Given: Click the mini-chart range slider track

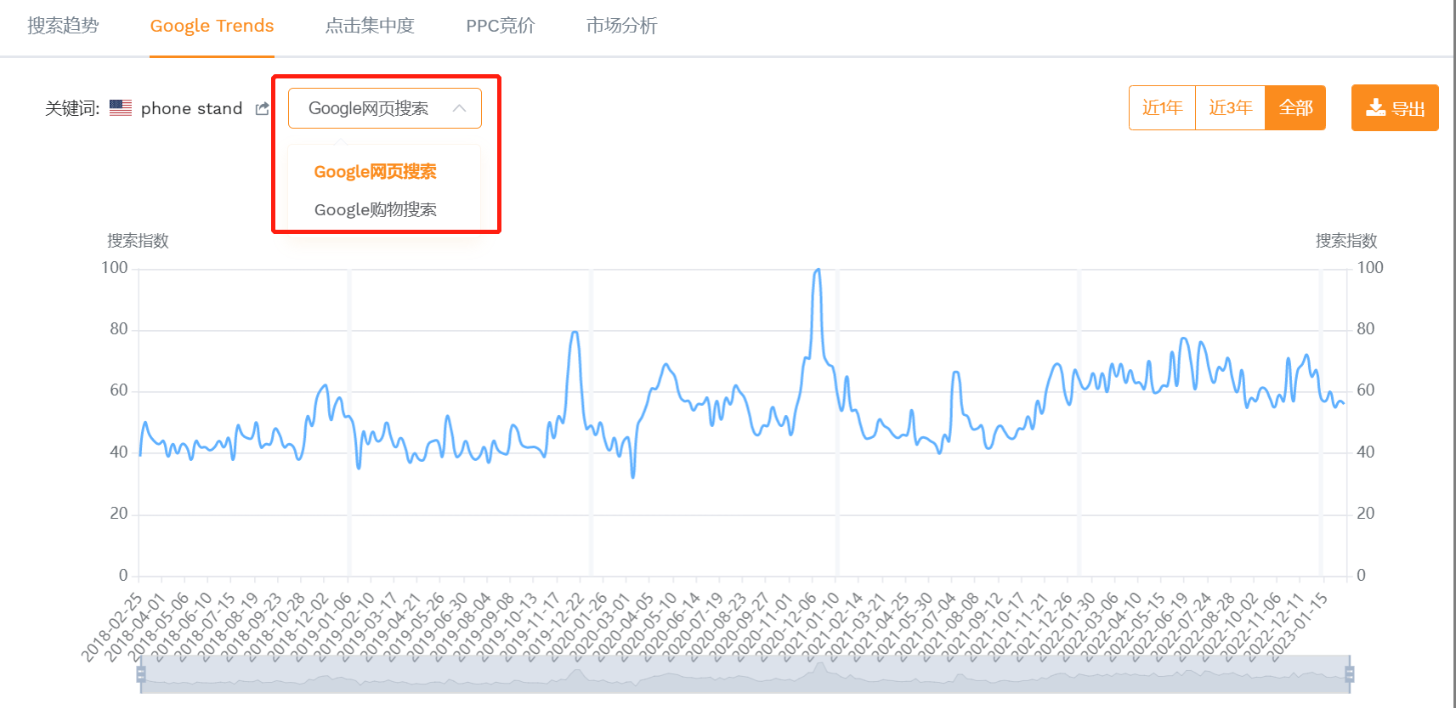Looking at the screenshot, I should click(x=744, y=675).
